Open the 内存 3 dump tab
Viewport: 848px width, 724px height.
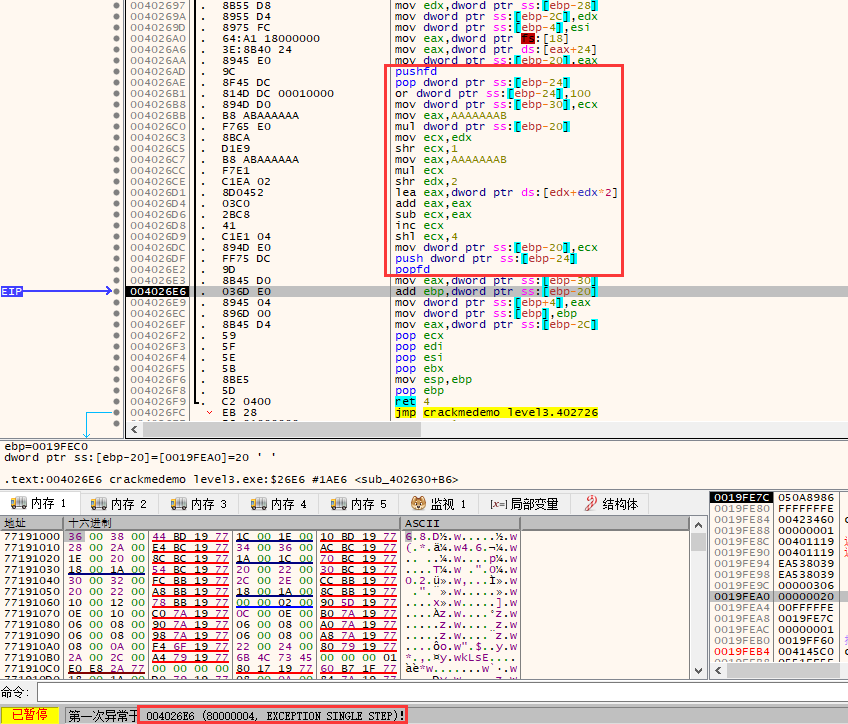[x=200, y=504]
